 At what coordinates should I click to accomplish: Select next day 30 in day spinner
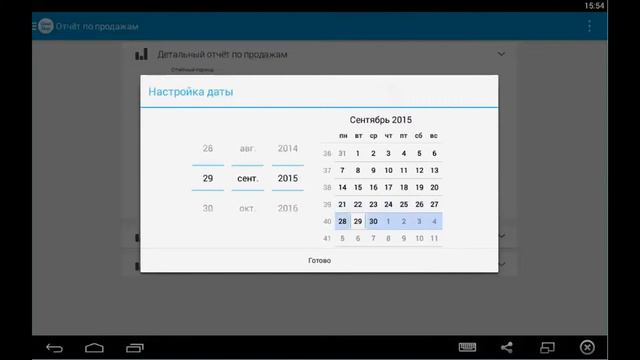208,208
